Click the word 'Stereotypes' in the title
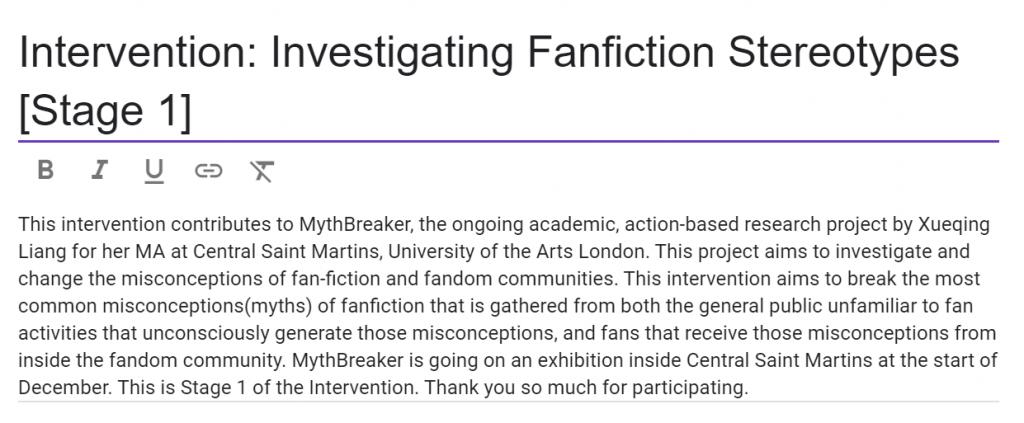The width and height of the screenshot is (1024, 423). 843,52
